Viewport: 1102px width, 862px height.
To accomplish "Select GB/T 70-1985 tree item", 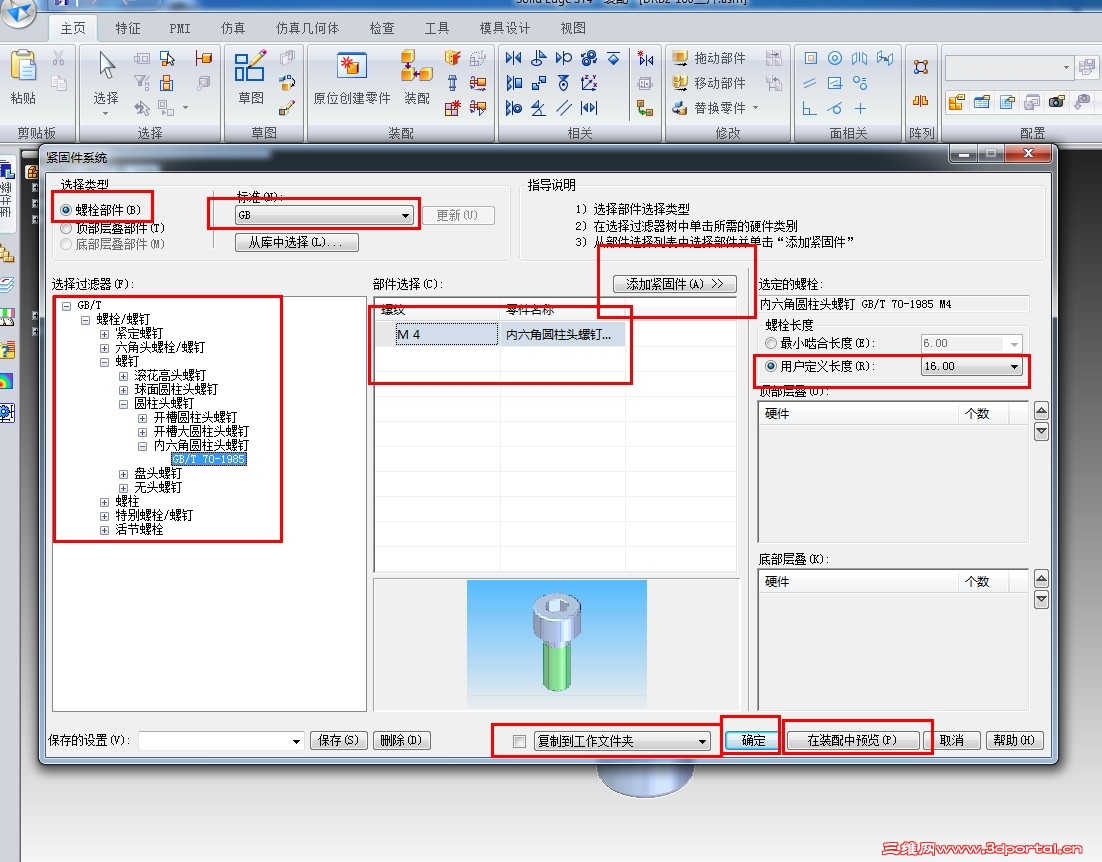I will 209,459.
